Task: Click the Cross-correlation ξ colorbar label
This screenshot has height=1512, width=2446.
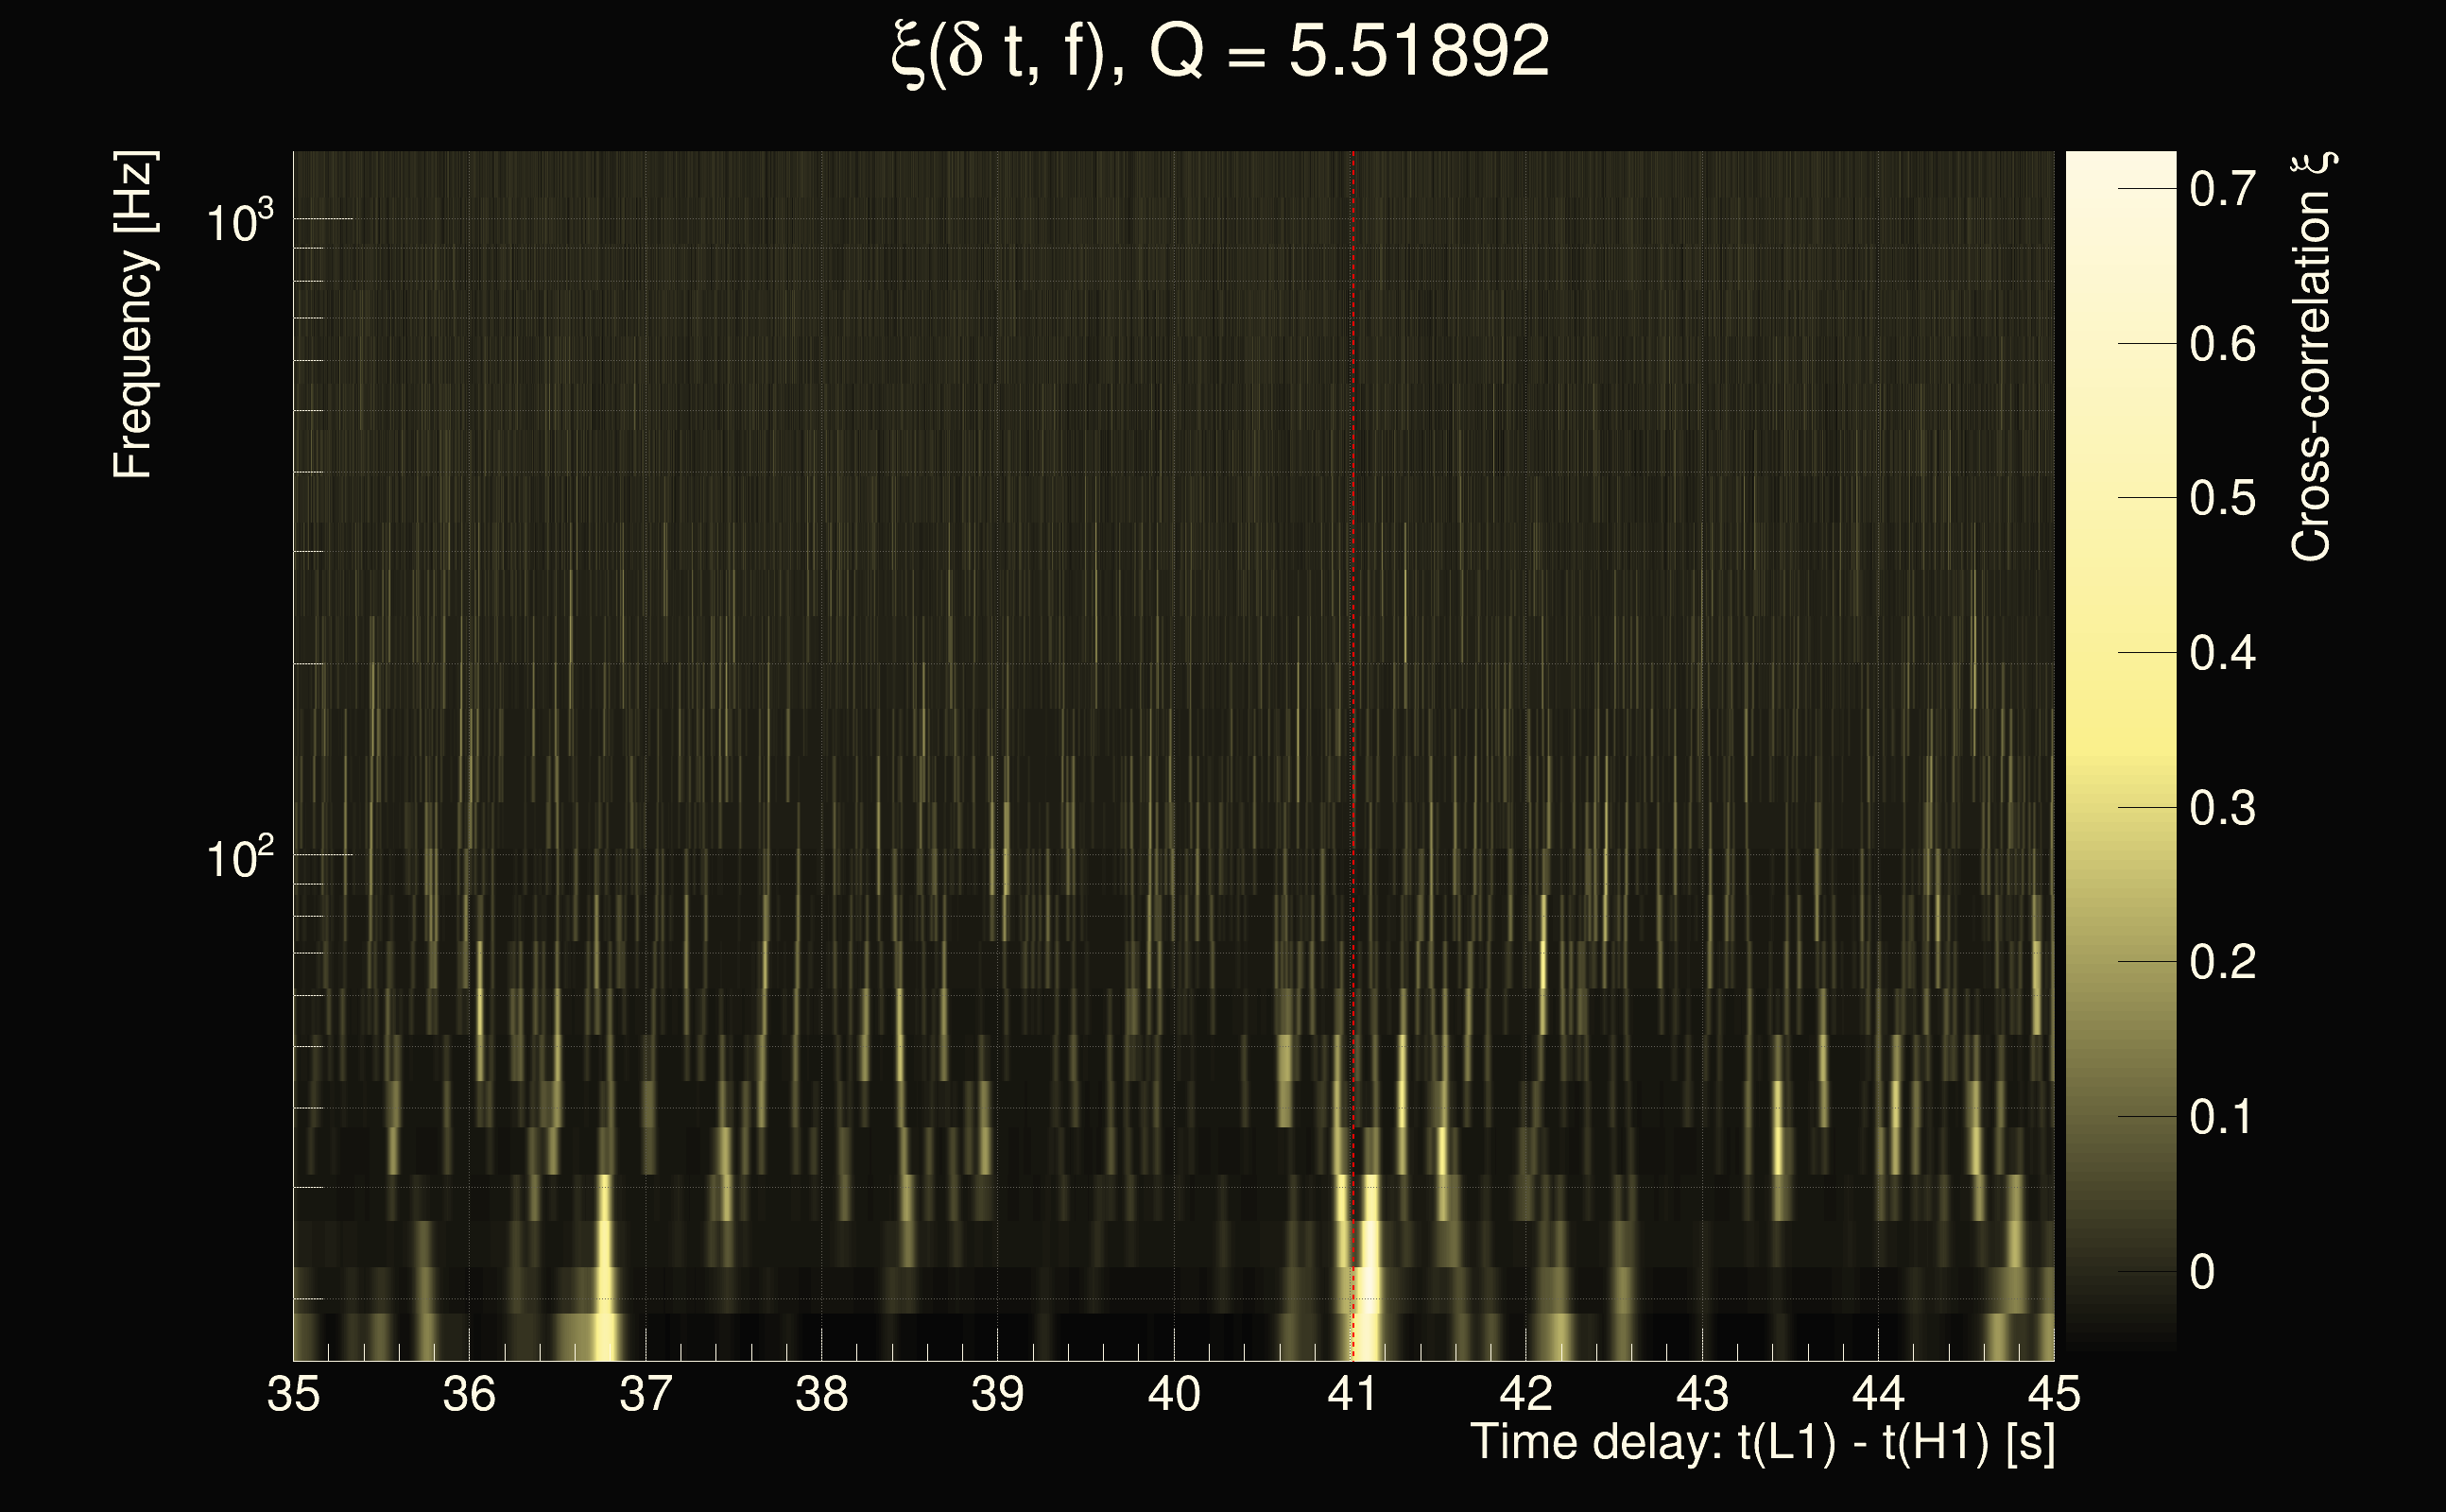Action: 2312,357
